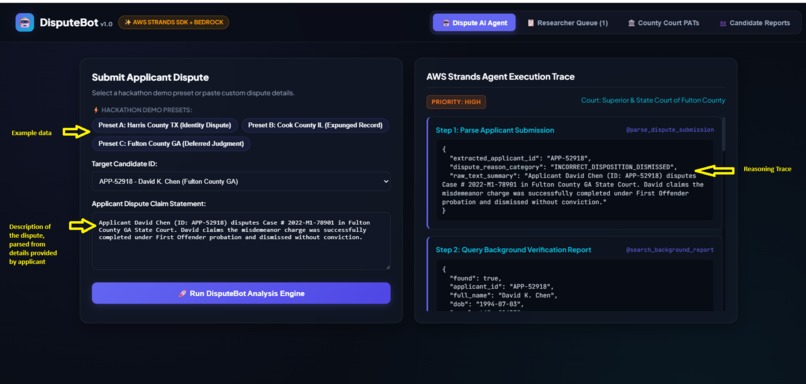Click the Dispute AI Agent robot icon
Viewport: 806px width, 384px height.
click(x=446, y=23)
